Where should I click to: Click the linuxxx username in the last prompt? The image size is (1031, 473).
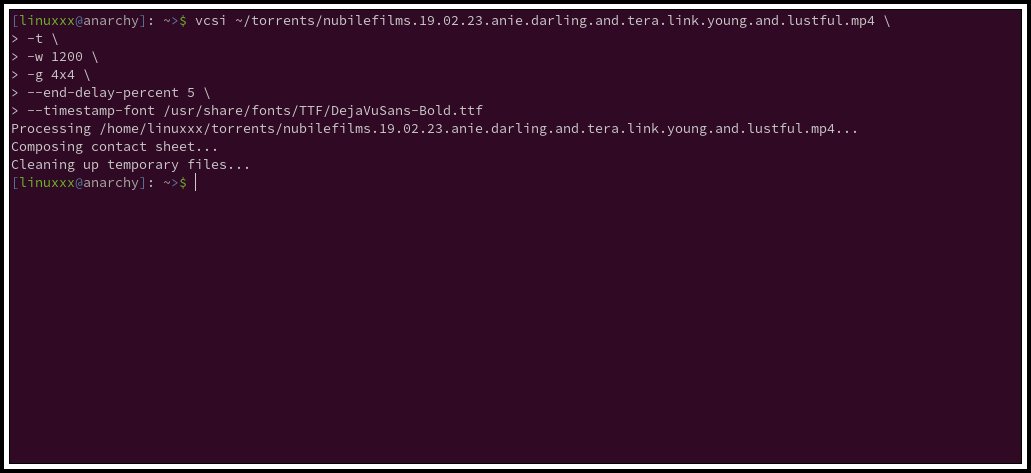[x=47, y=182]
